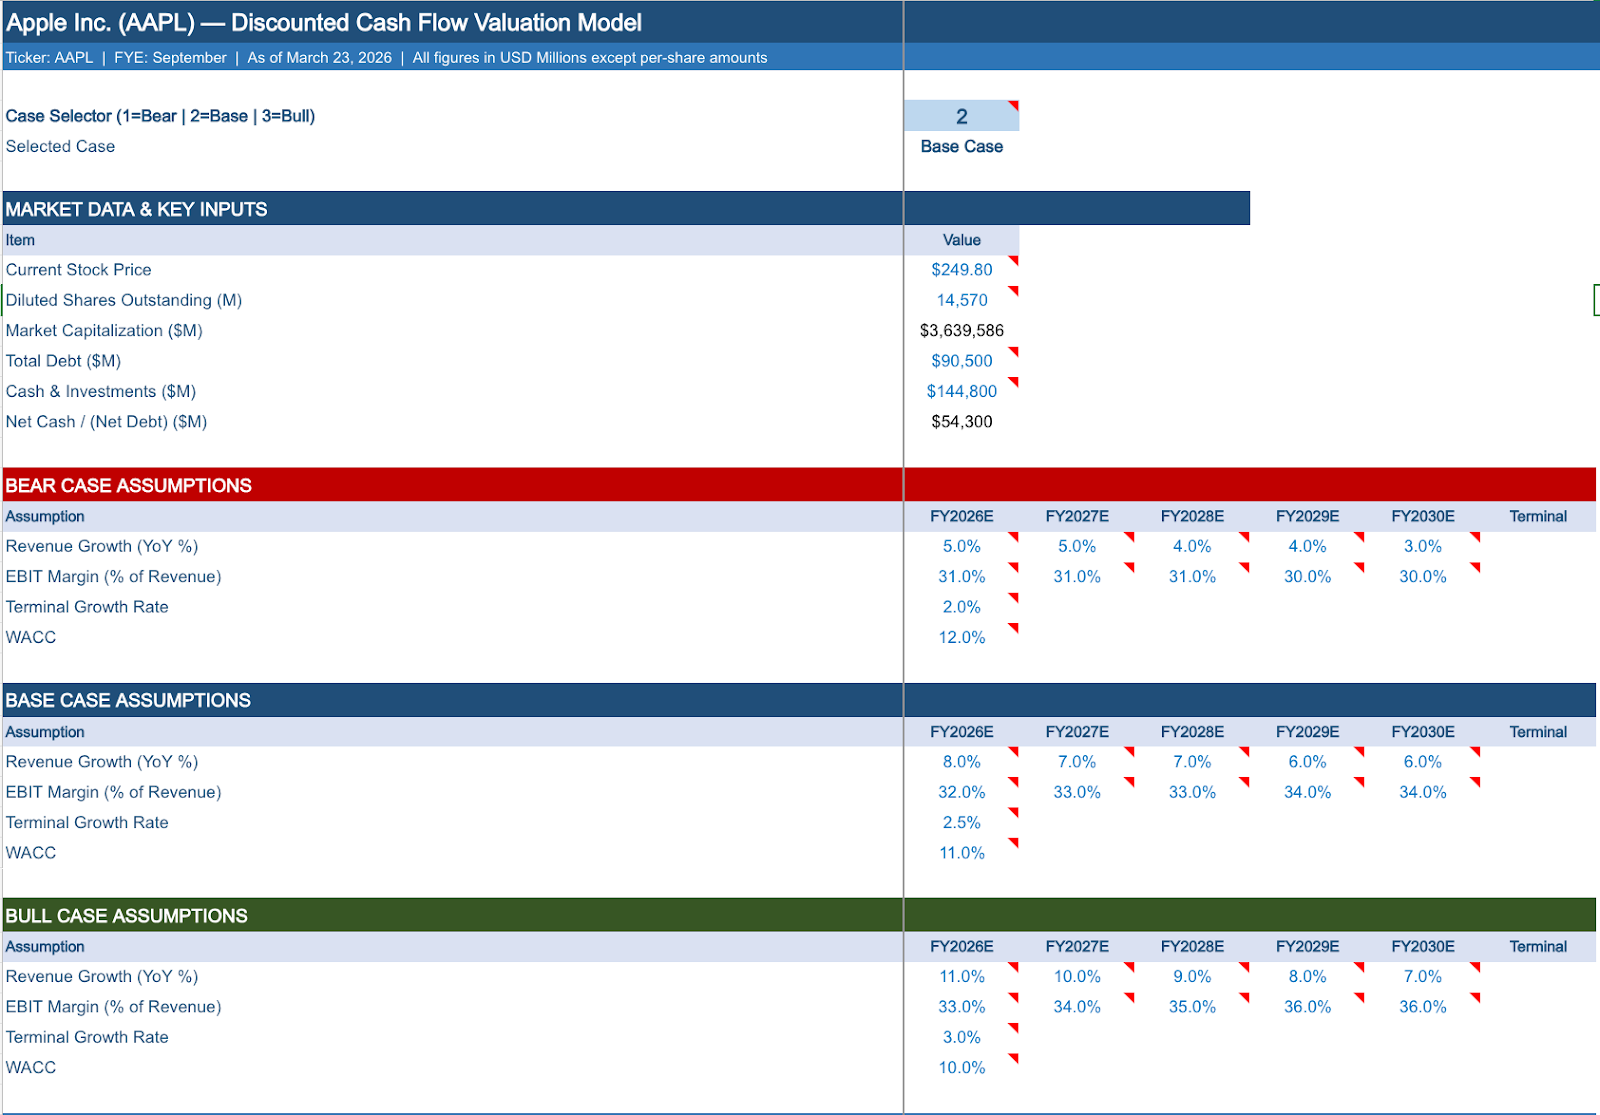Click the 14,570 diluted shares cell

(961, 300)
